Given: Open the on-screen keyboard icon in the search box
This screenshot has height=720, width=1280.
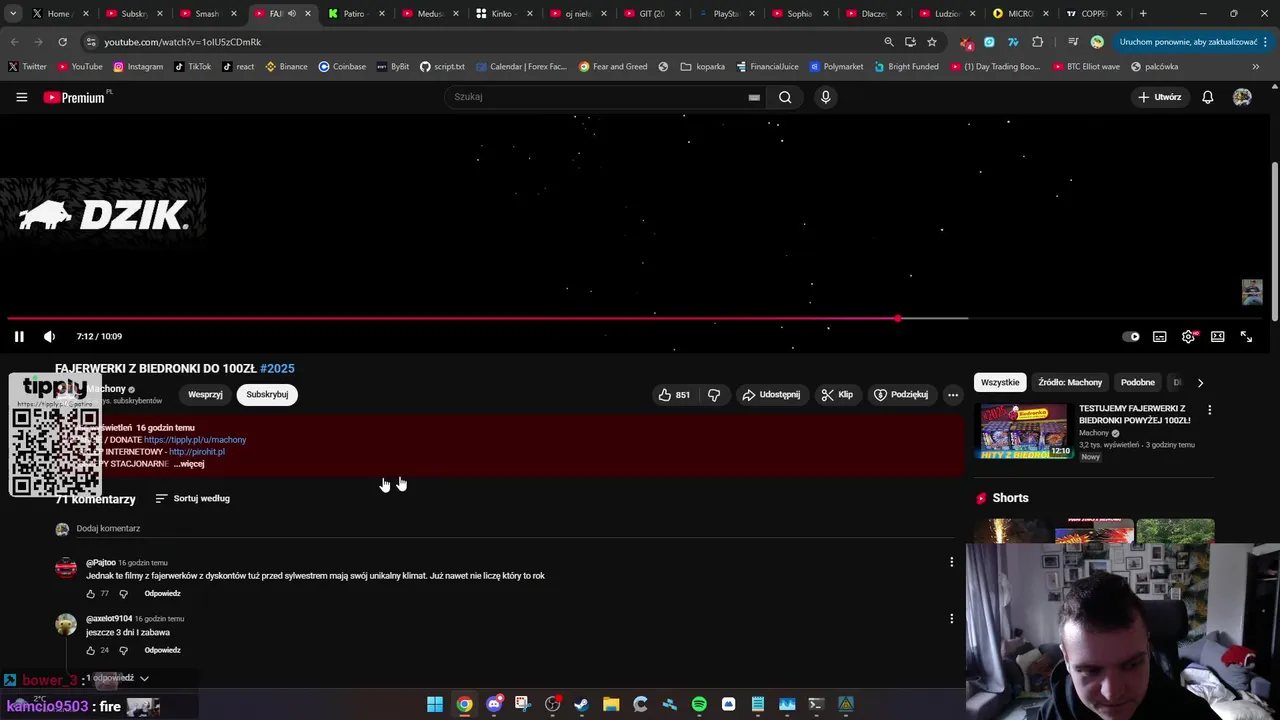Looking at the screenshot, I should 754,97.
